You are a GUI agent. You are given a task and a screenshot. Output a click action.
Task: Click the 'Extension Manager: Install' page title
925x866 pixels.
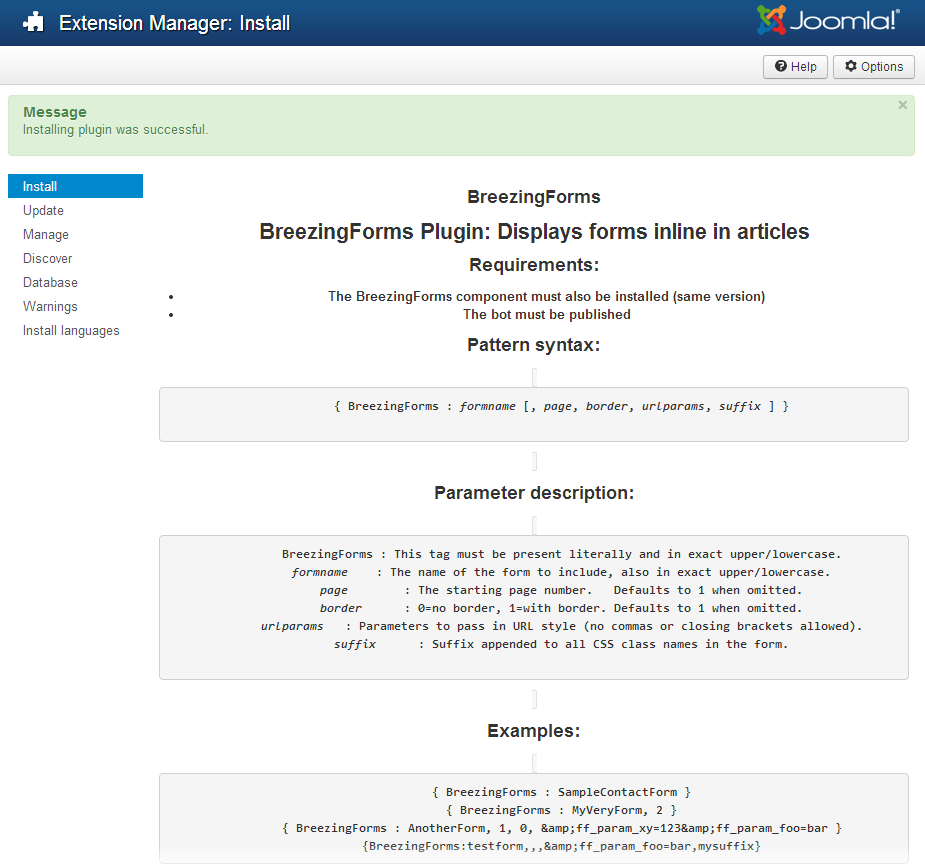pos(175,23)
